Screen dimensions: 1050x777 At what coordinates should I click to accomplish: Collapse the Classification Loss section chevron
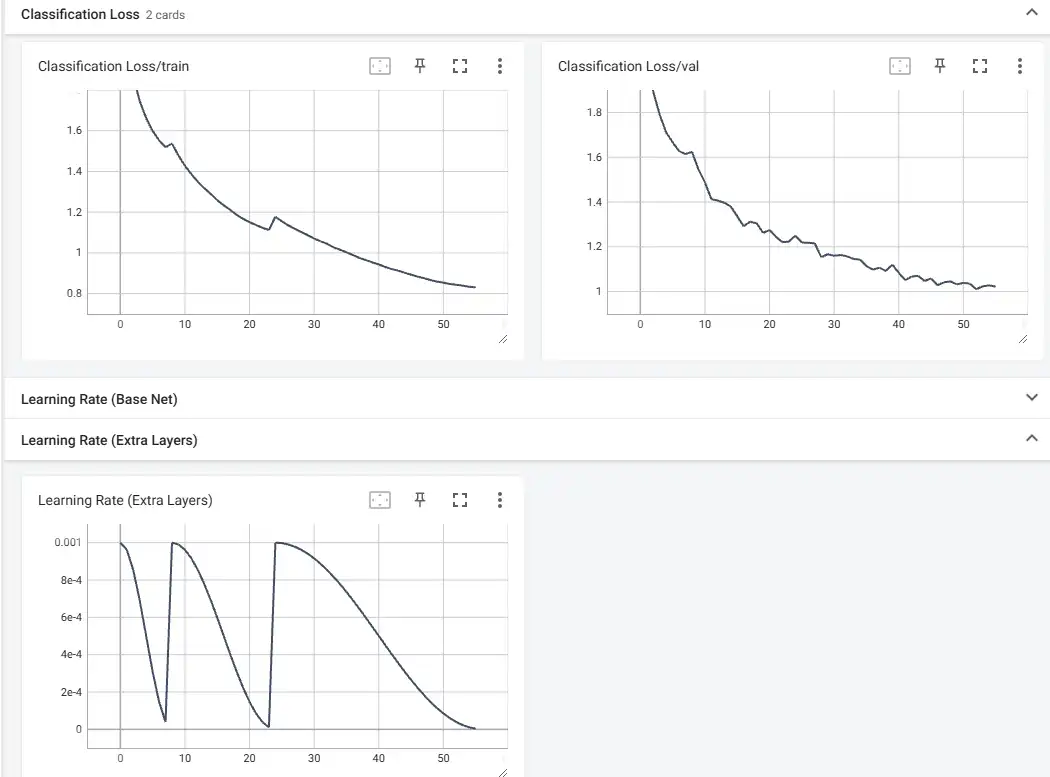pos(1032,13)
